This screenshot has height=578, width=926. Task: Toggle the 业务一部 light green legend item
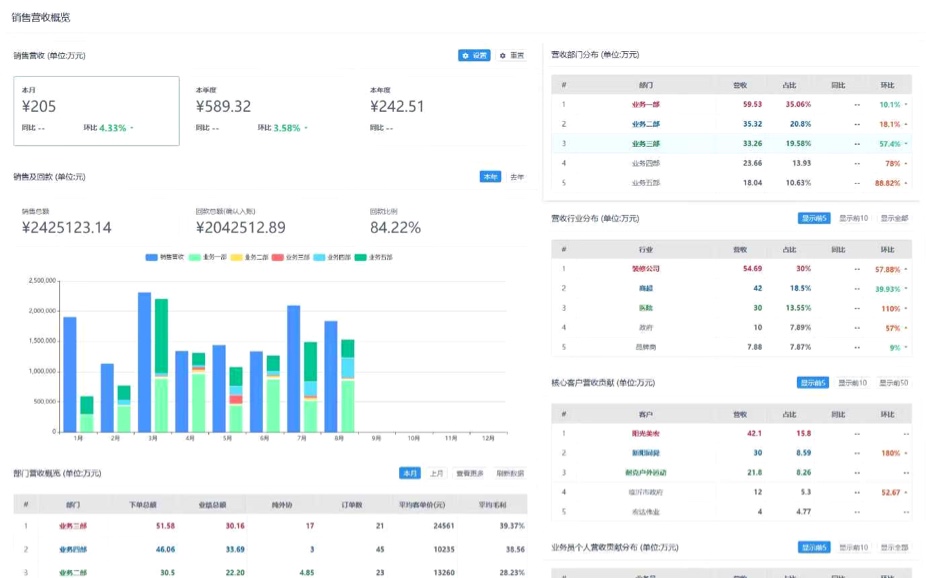(x=207, y=257)
